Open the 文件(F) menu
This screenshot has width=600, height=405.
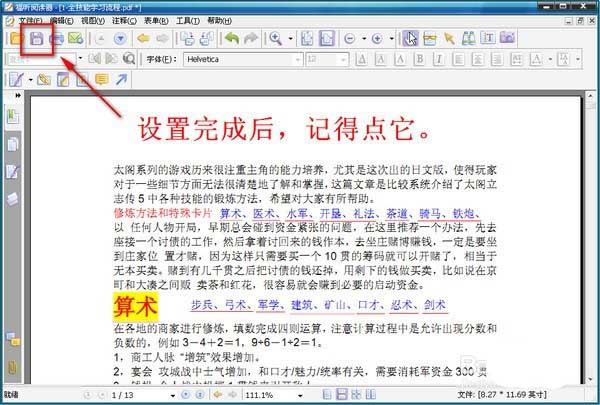[31, 21]
